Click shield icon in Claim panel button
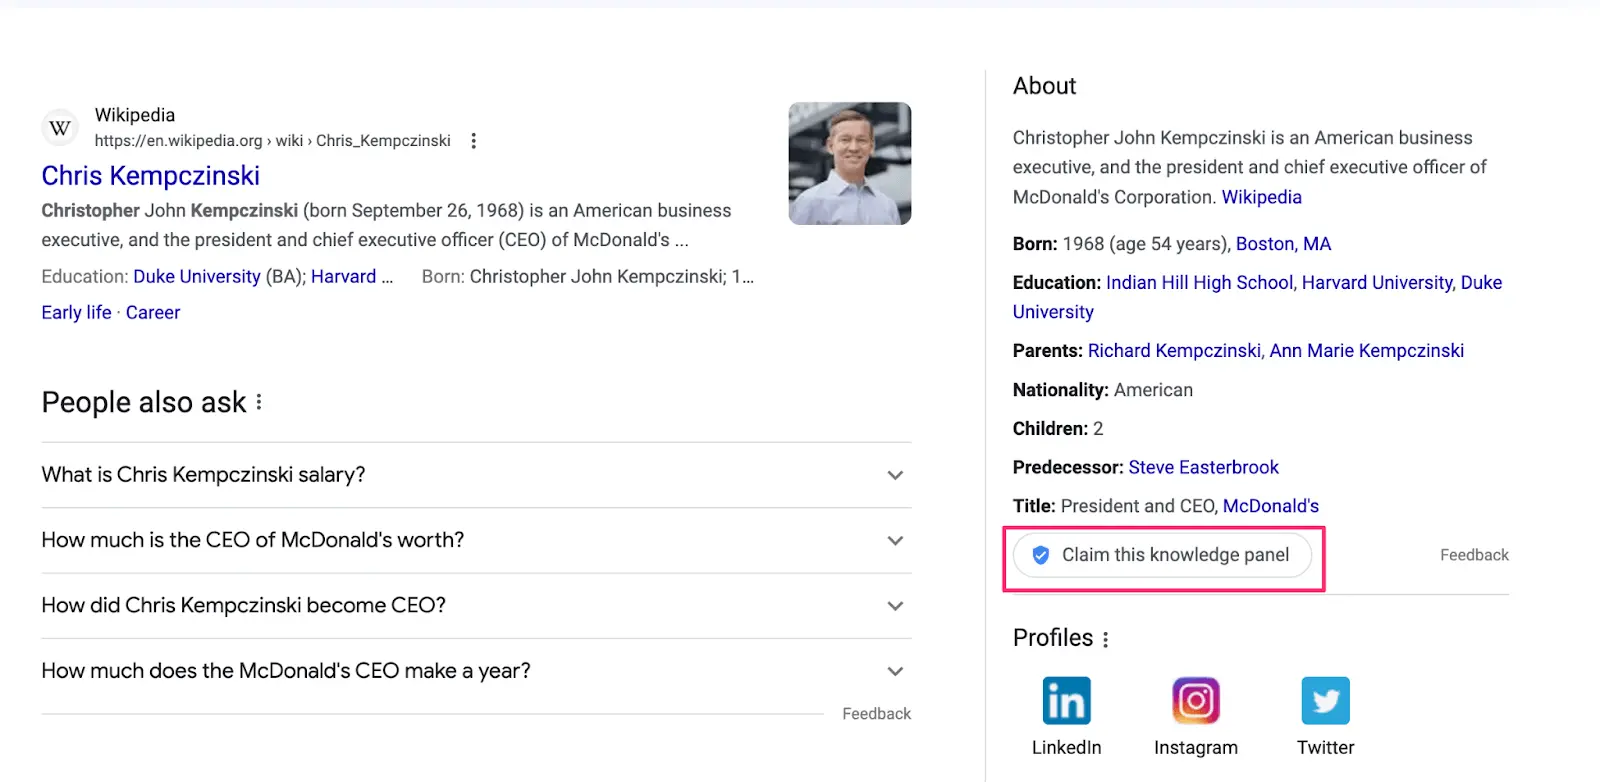 click(x=1040, y=555)
